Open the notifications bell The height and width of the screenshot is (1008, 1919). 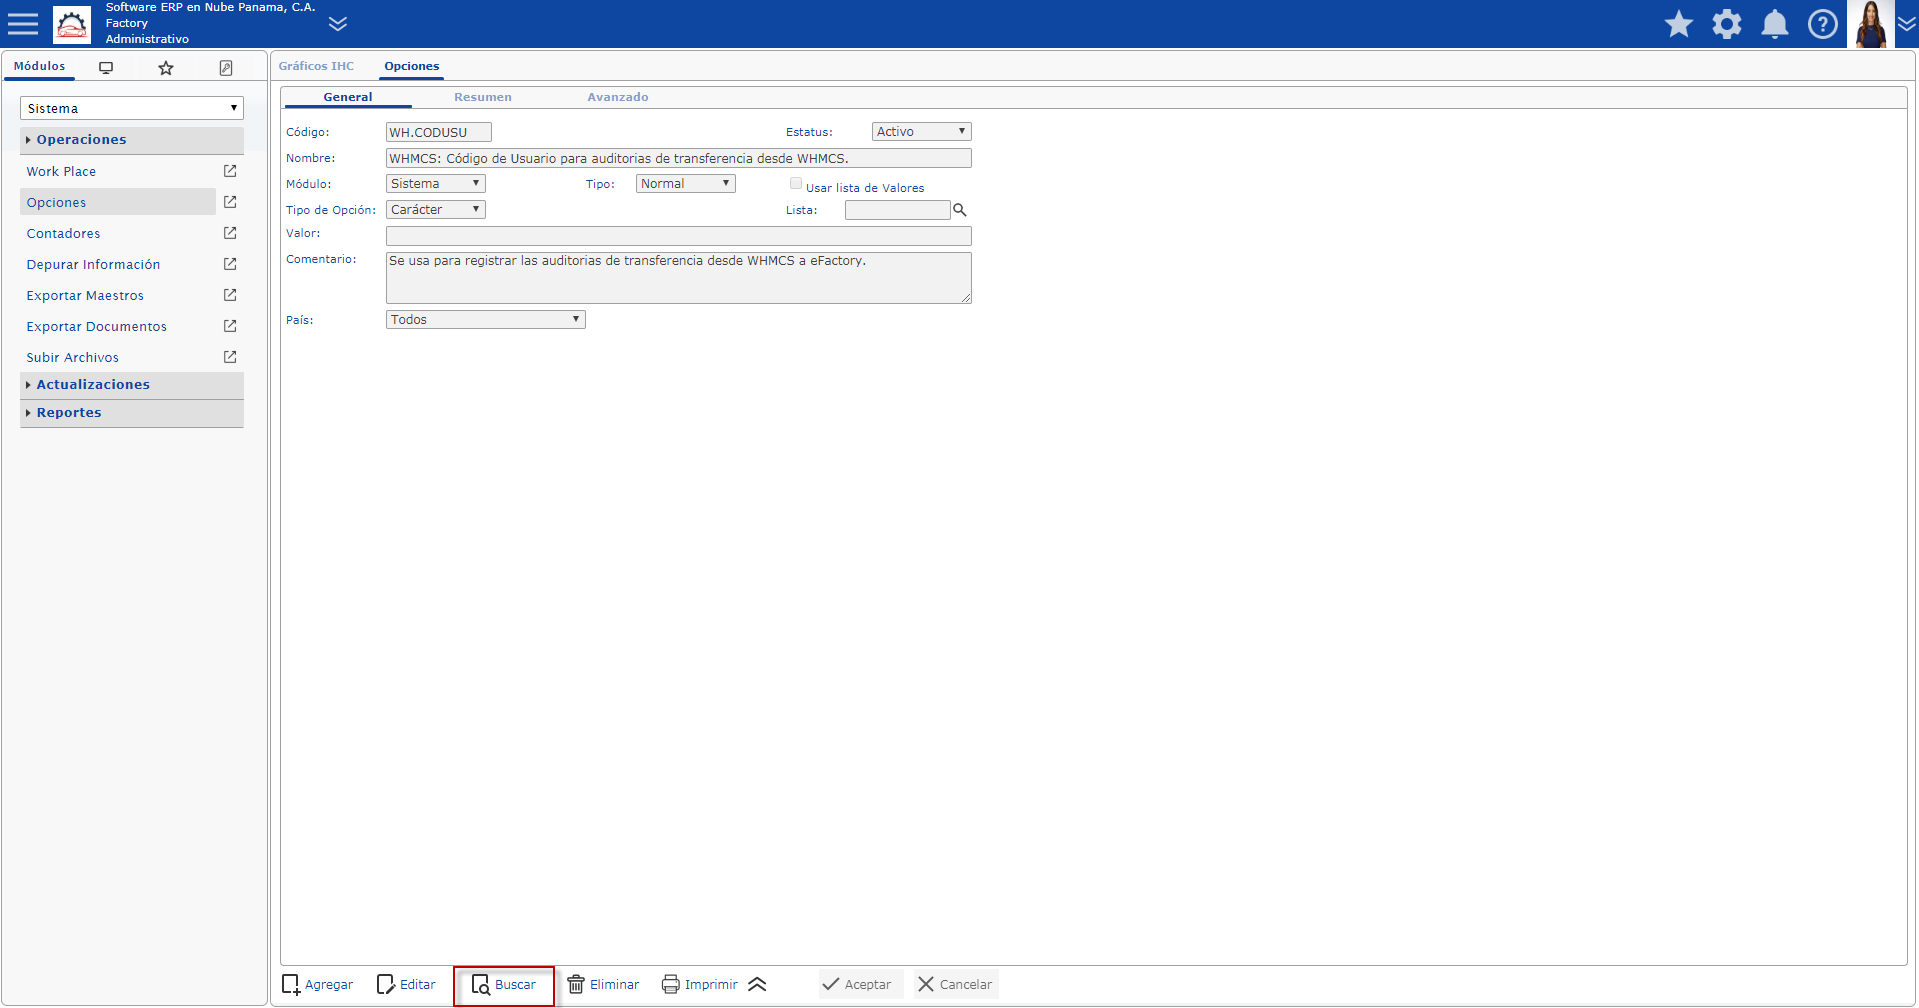coord(1775,24)
